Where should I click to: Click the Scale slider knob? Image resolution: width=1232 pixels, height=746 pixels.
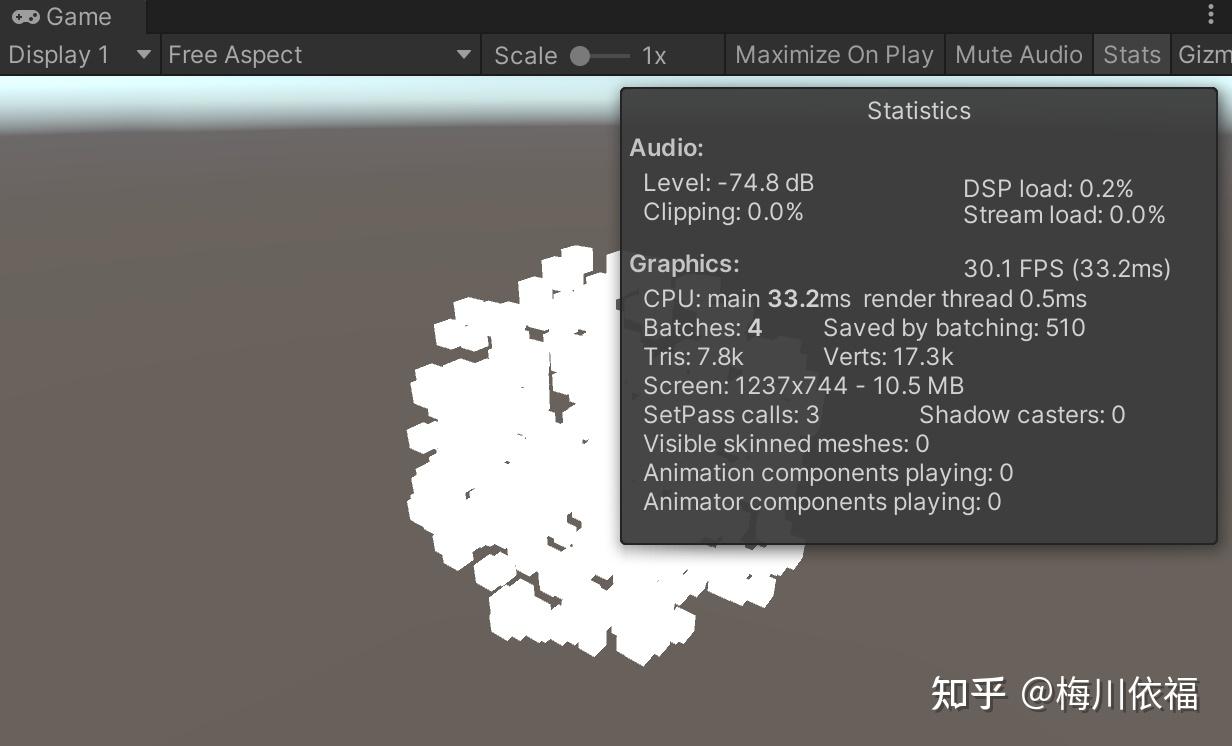(583, 55)
